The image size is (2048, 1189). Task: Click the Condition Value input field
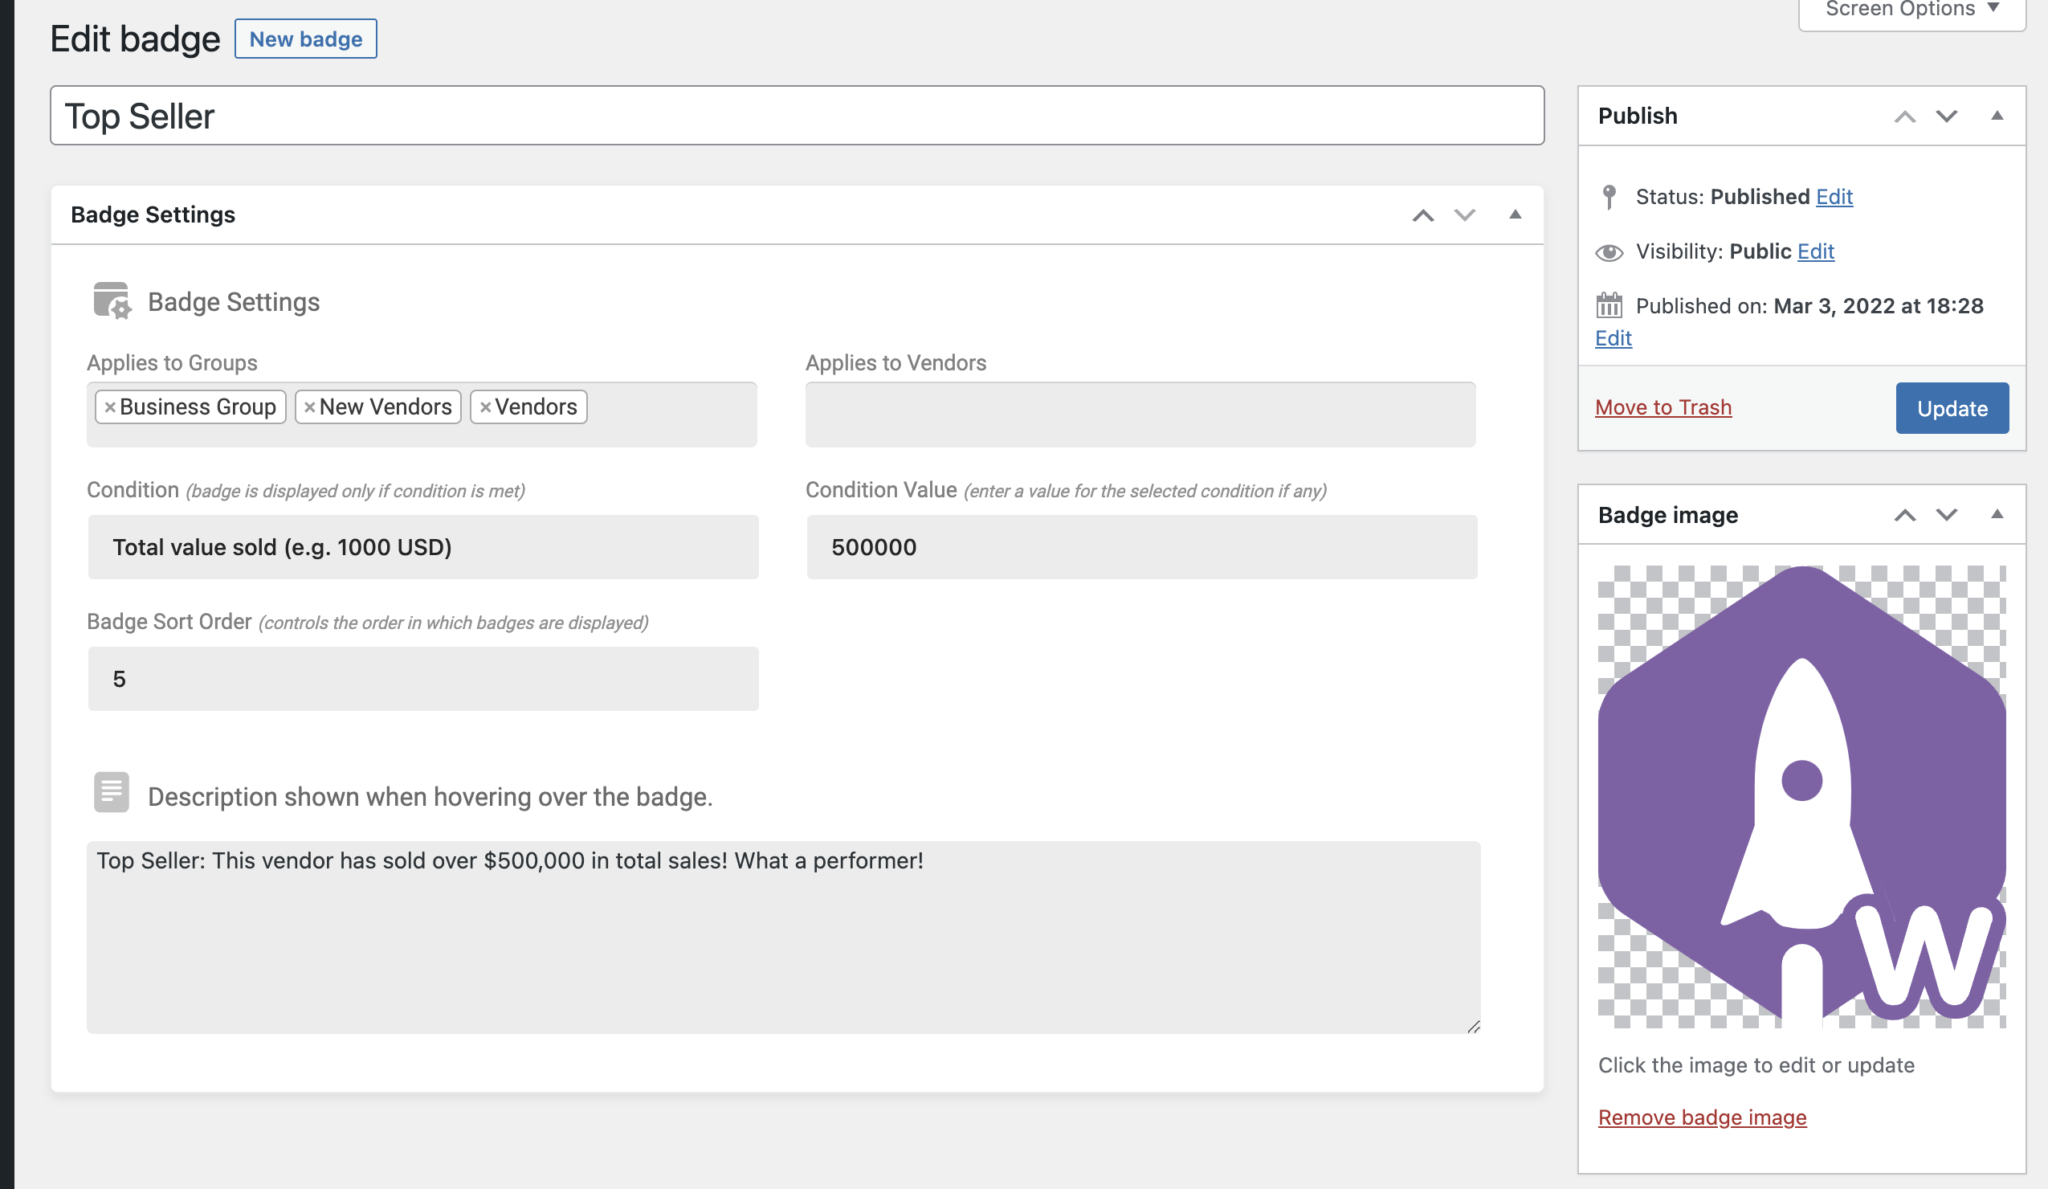tap(1141, 546)
